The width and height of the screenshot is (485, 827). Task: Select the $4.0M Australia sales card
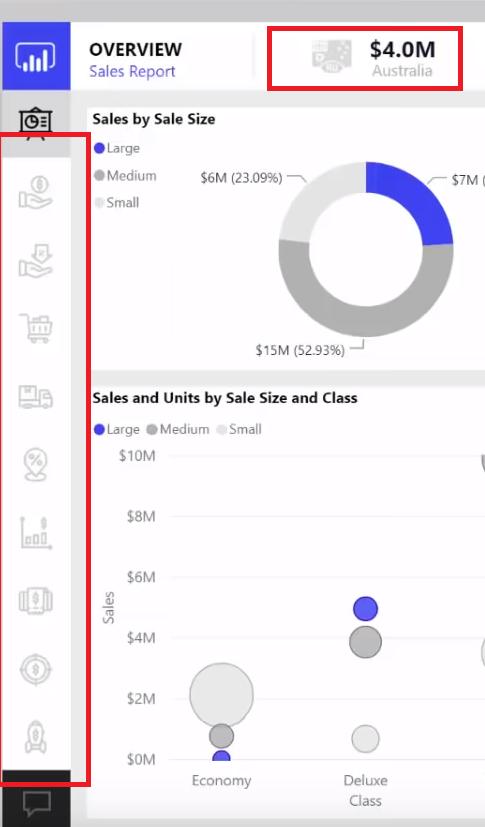[x=365, y=59]
